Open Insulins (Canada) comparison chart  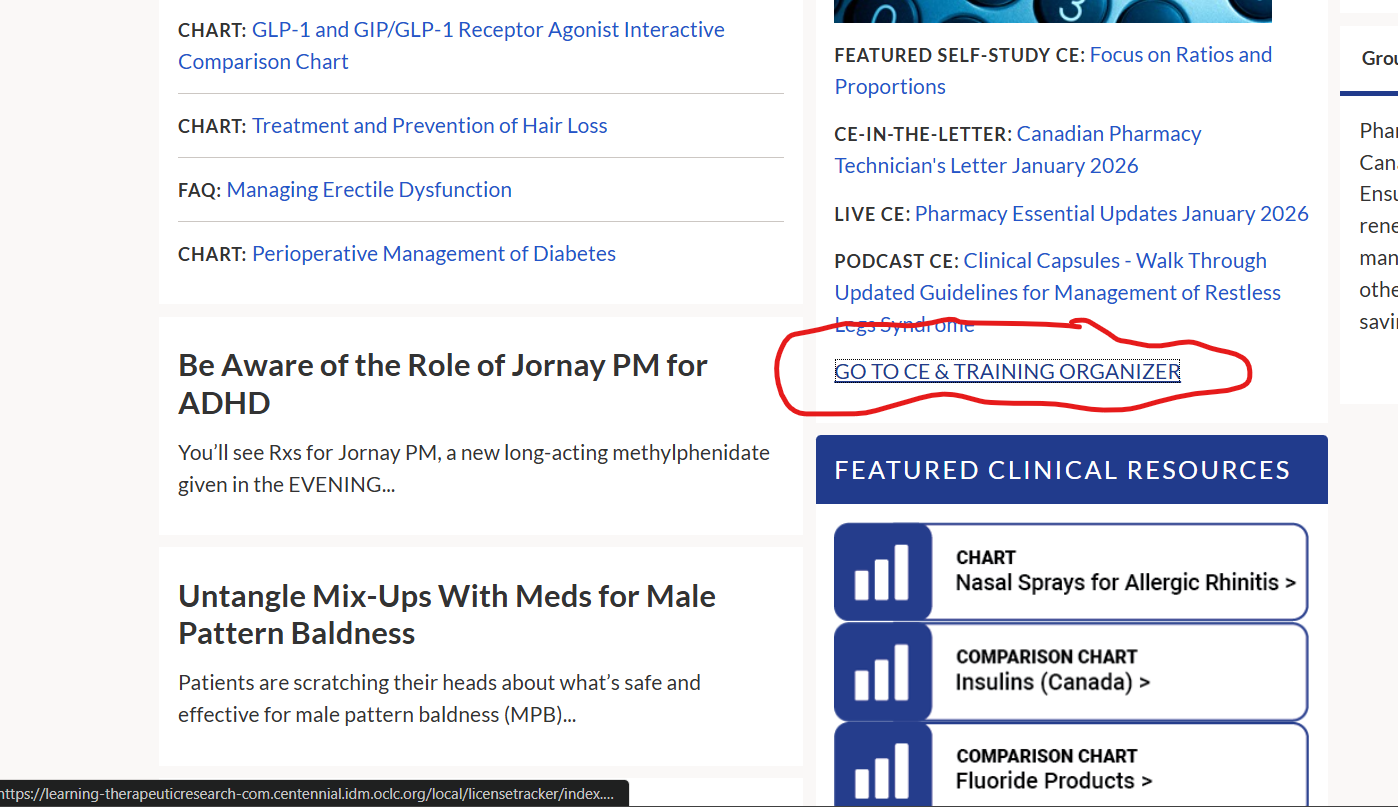tap(1052, 682)
